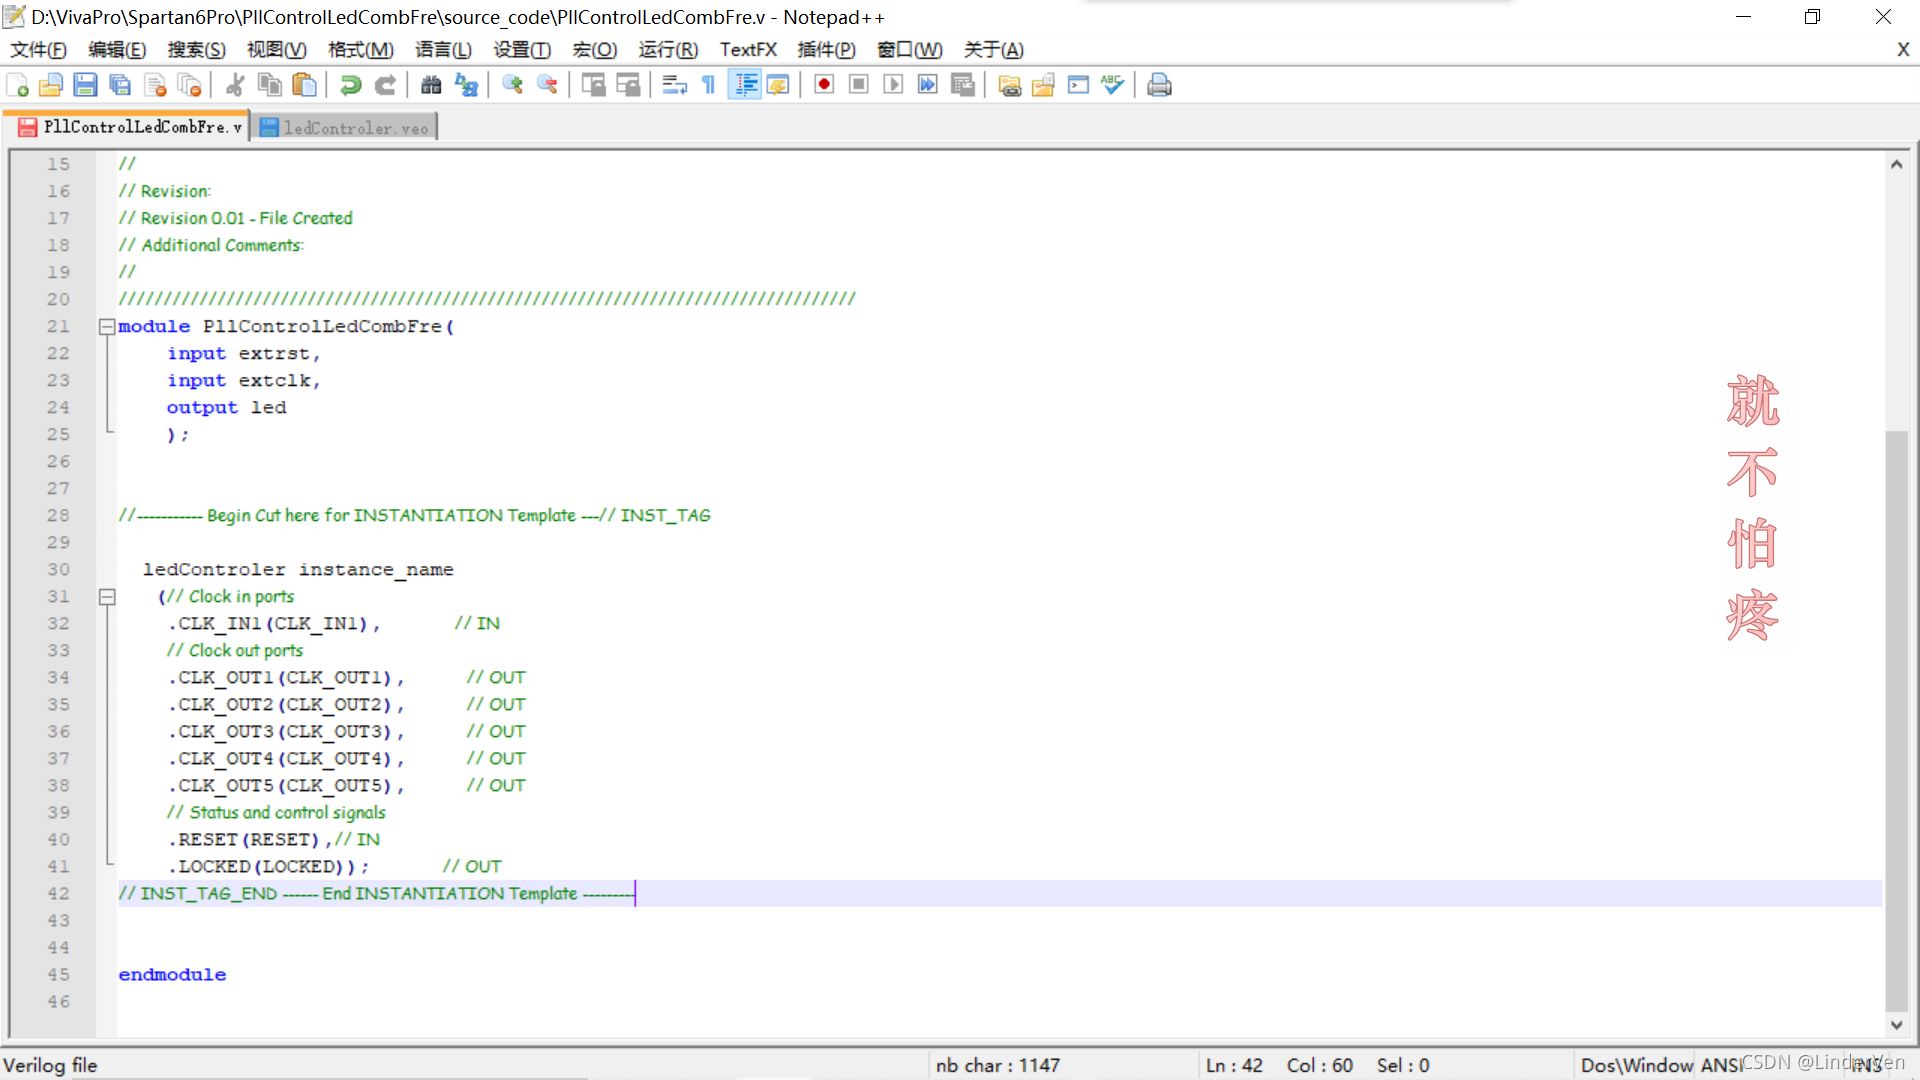The height and width of the screenshot is (1080, 1920).
Task: Collapse the fold marker at line 31
Action: [107, 597]
